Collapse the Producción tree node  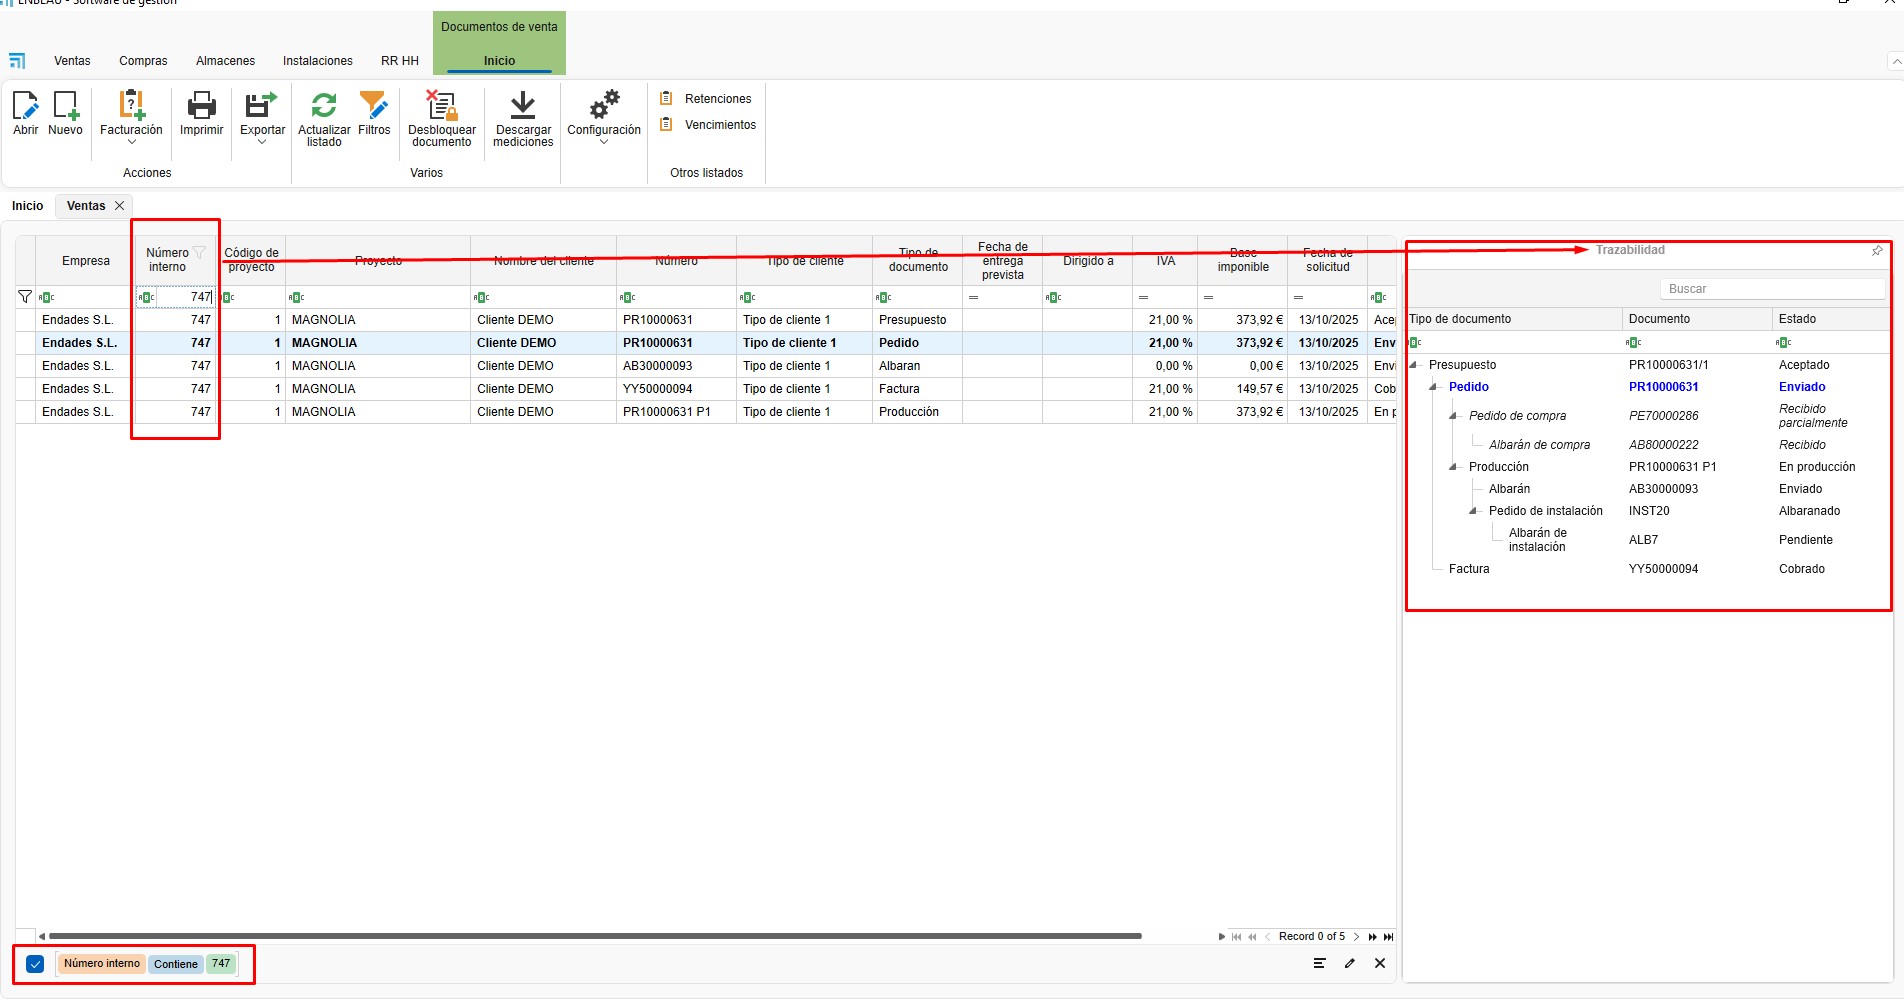point(1454,467)
